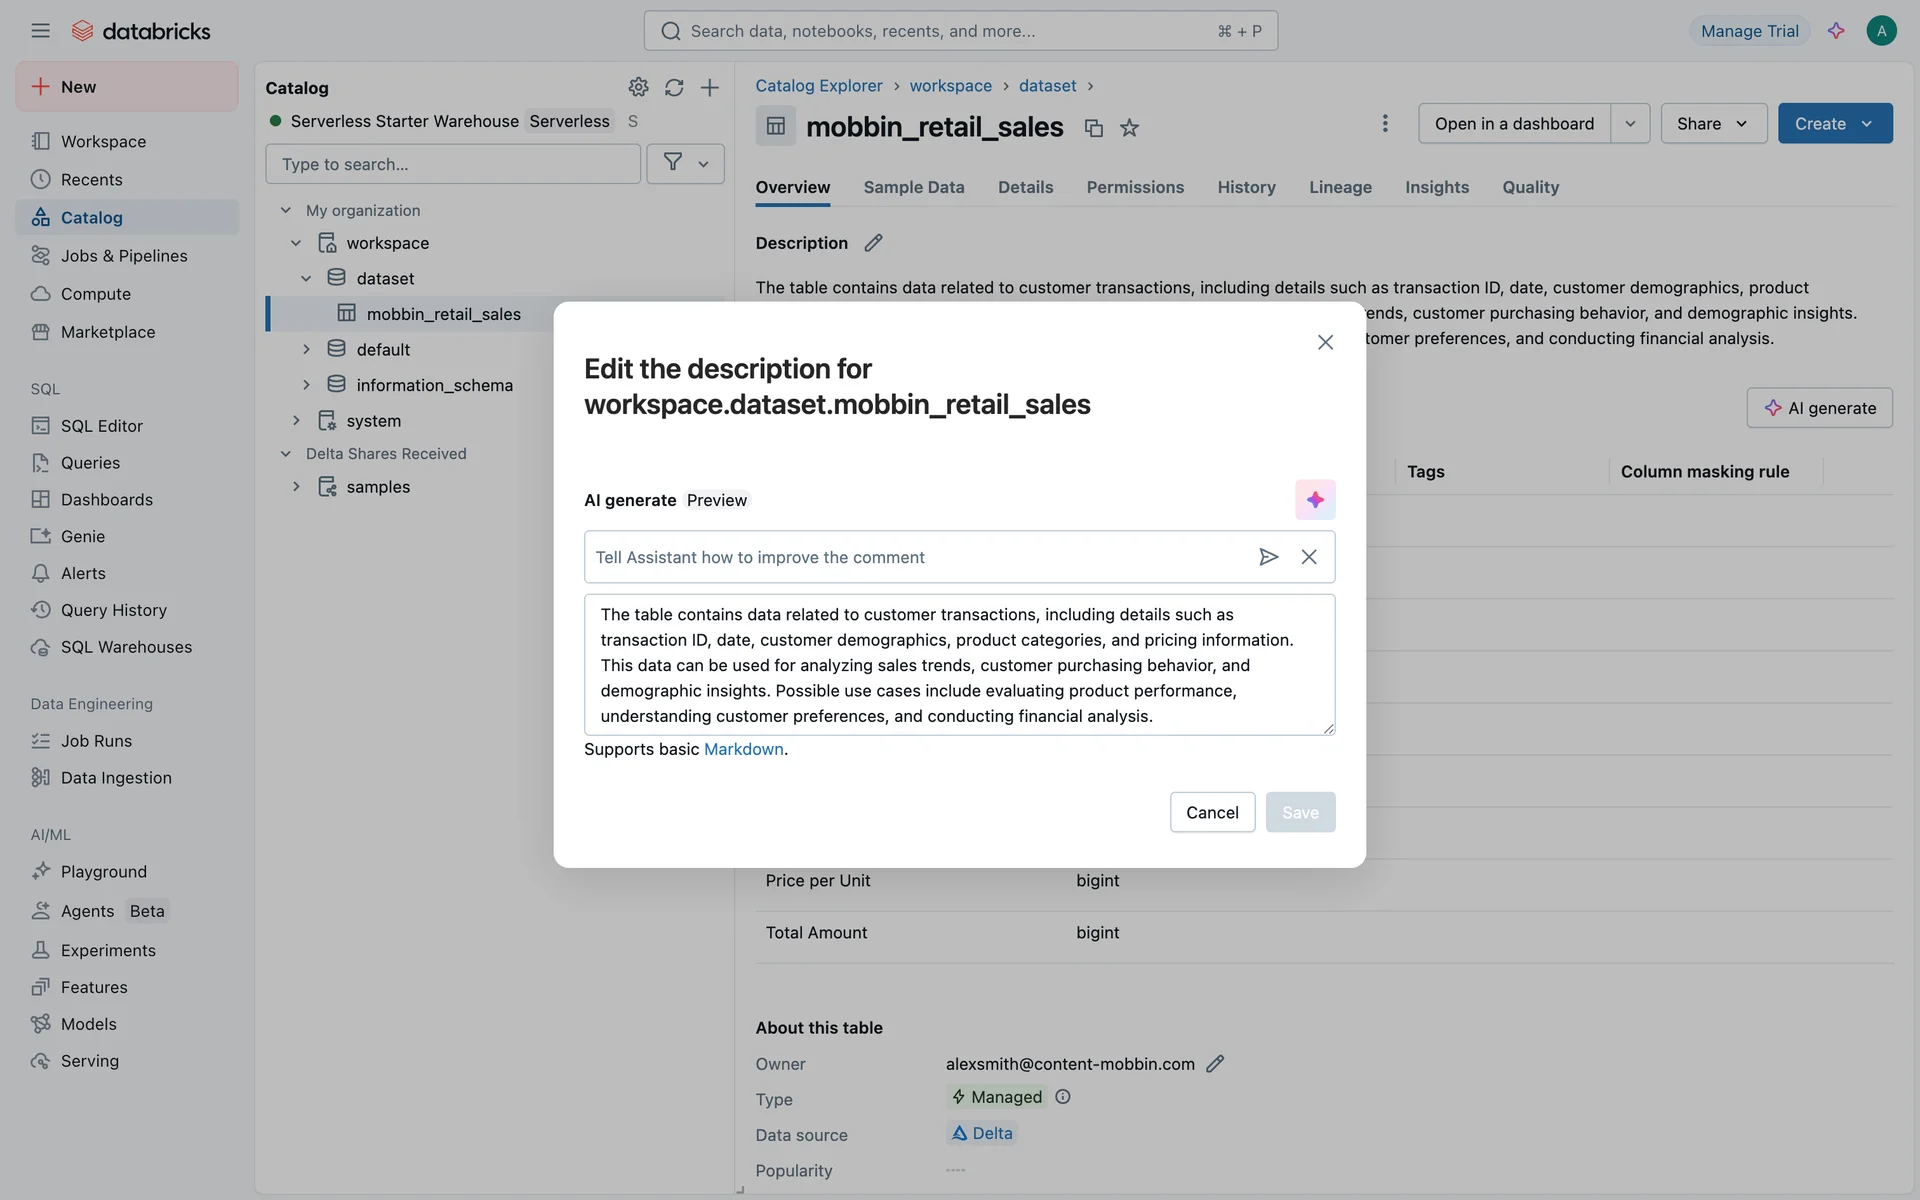Click the AI generate sparkle icon in dialog
Image resolution: width=1920 pixels, height=1200 pixels.
[x=1315, y=499]
